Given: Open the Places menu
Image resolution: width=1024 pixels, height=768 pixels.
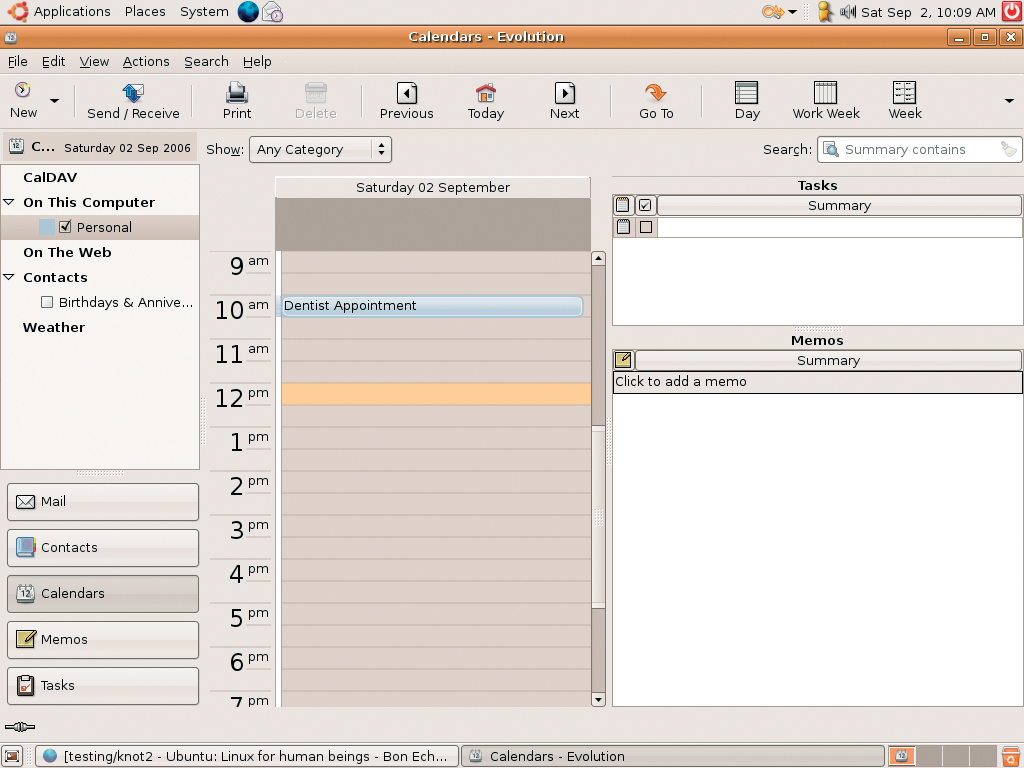Looking at the screenshot, I should (x=145, y=12).
